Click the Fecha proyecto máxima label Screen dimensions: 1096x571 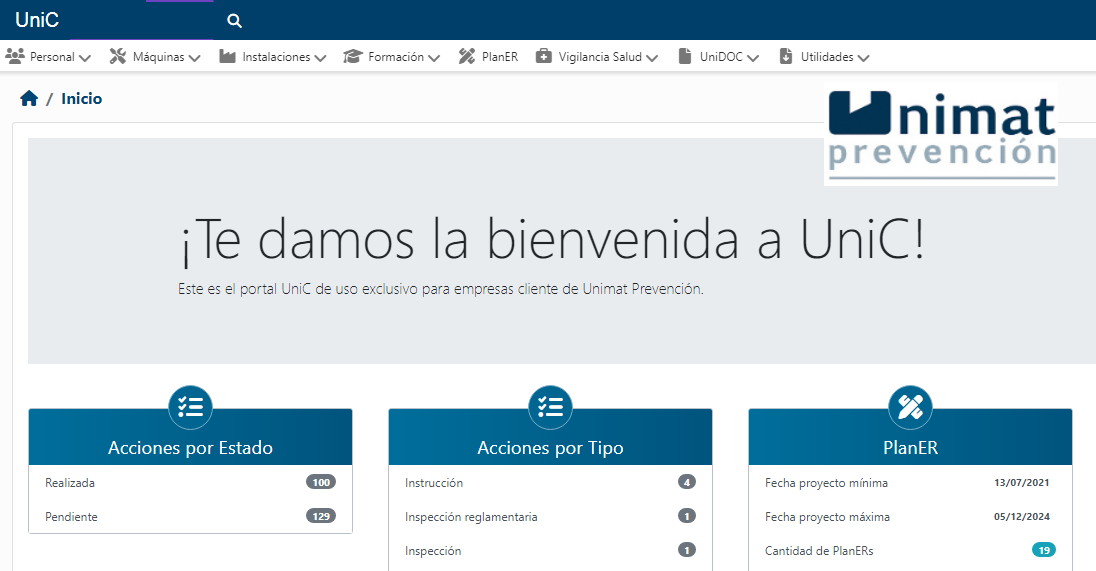point(827,517)
